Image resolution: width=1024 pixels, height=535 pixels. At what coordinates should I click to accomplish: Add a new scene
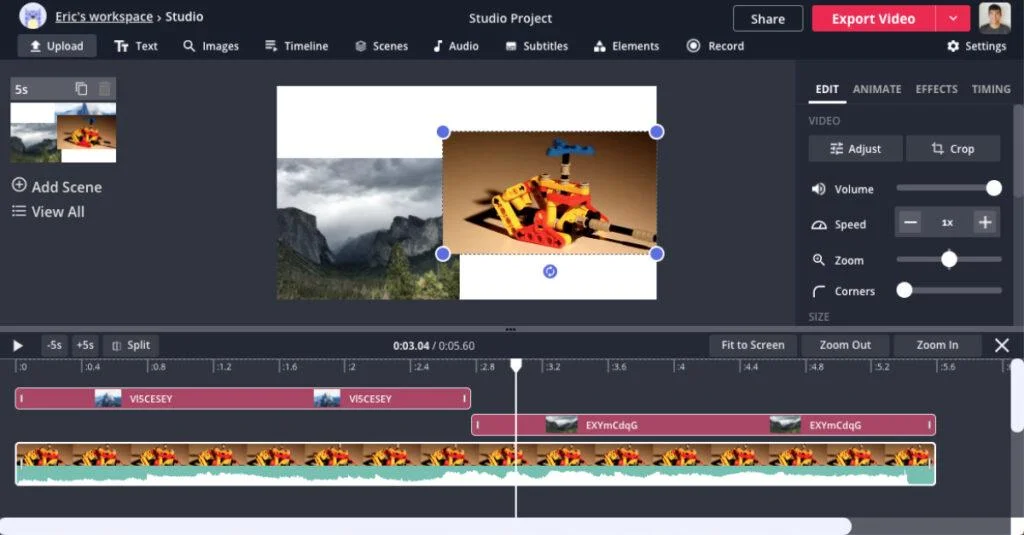click(x=57, y=187)
